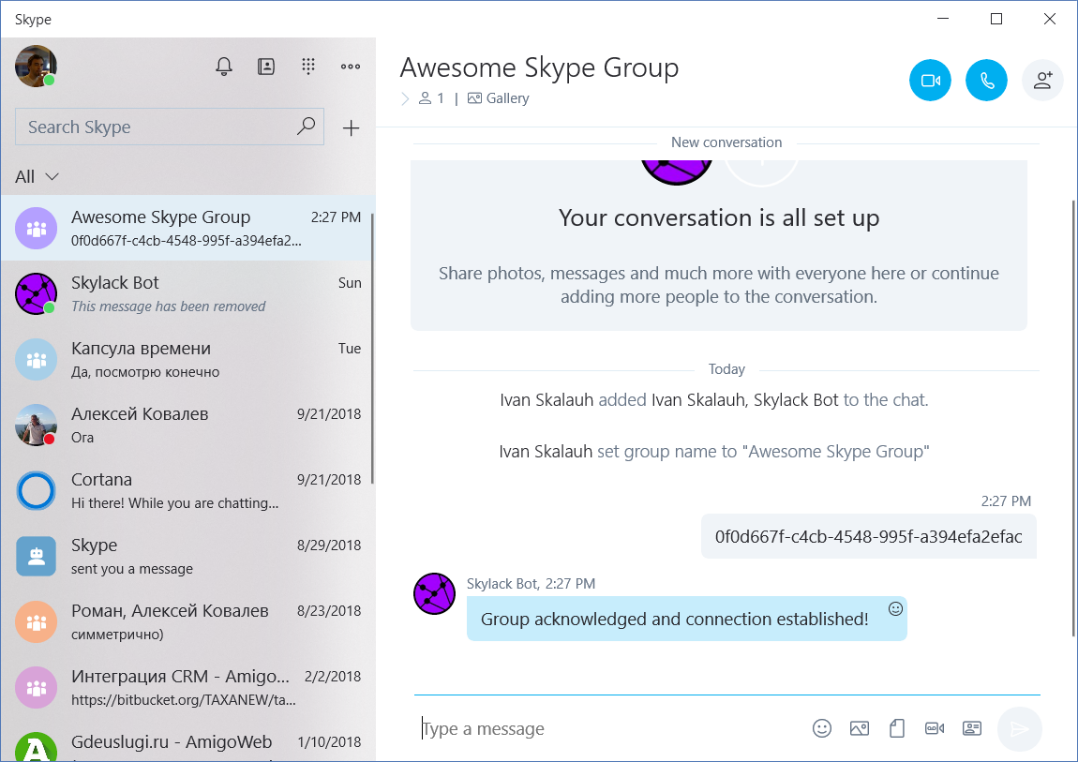Click the sent message 0f0d667f-c4cb-4548 bubble
The image size is (1078, 762).
(868, 536)
